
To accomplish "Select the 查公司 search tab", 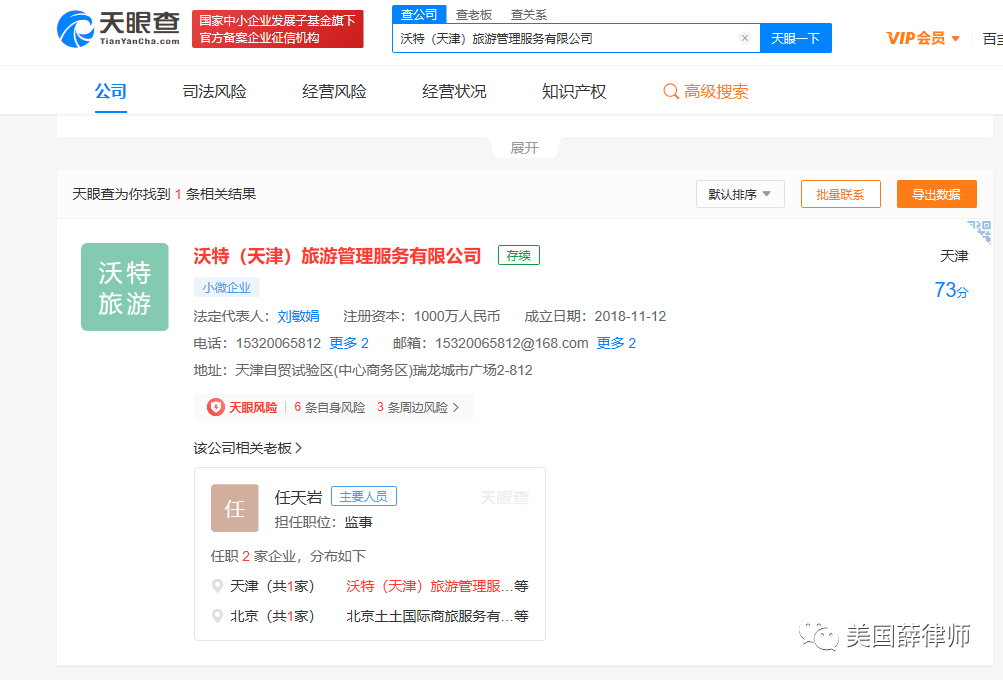I will click(x=418, y=14).
